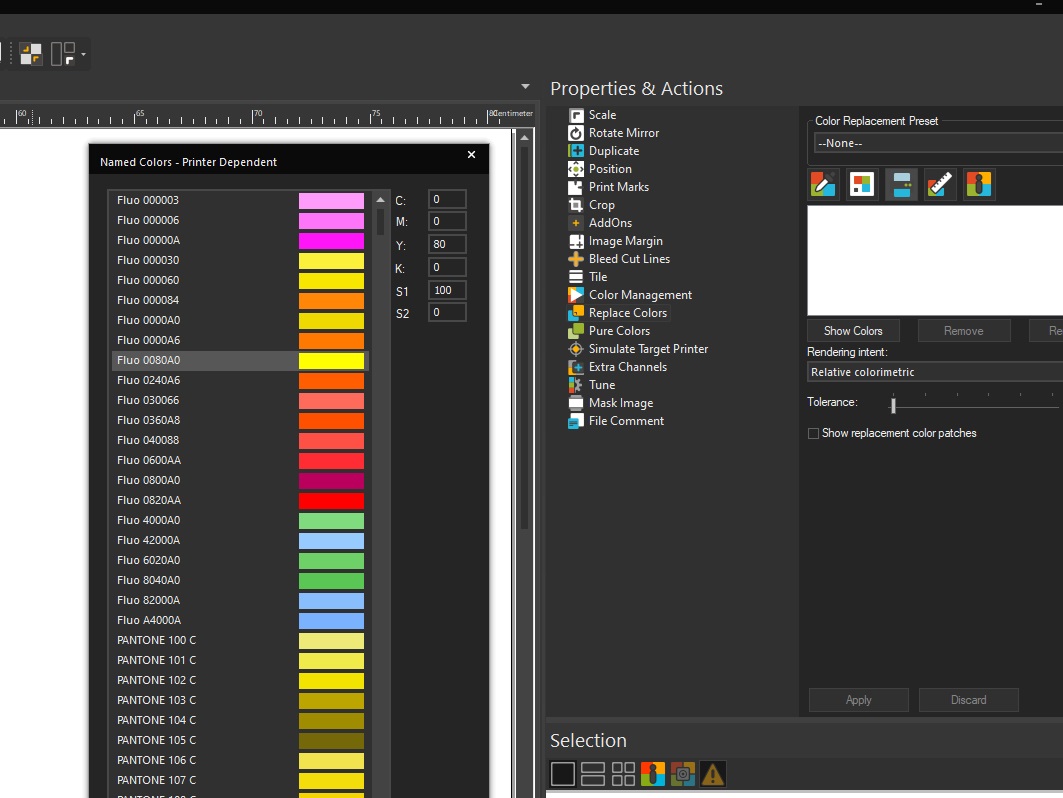Screen dimensions: 1063x798
Task: Select the Bleed Cut Lines icon
Action: [576, 259]
